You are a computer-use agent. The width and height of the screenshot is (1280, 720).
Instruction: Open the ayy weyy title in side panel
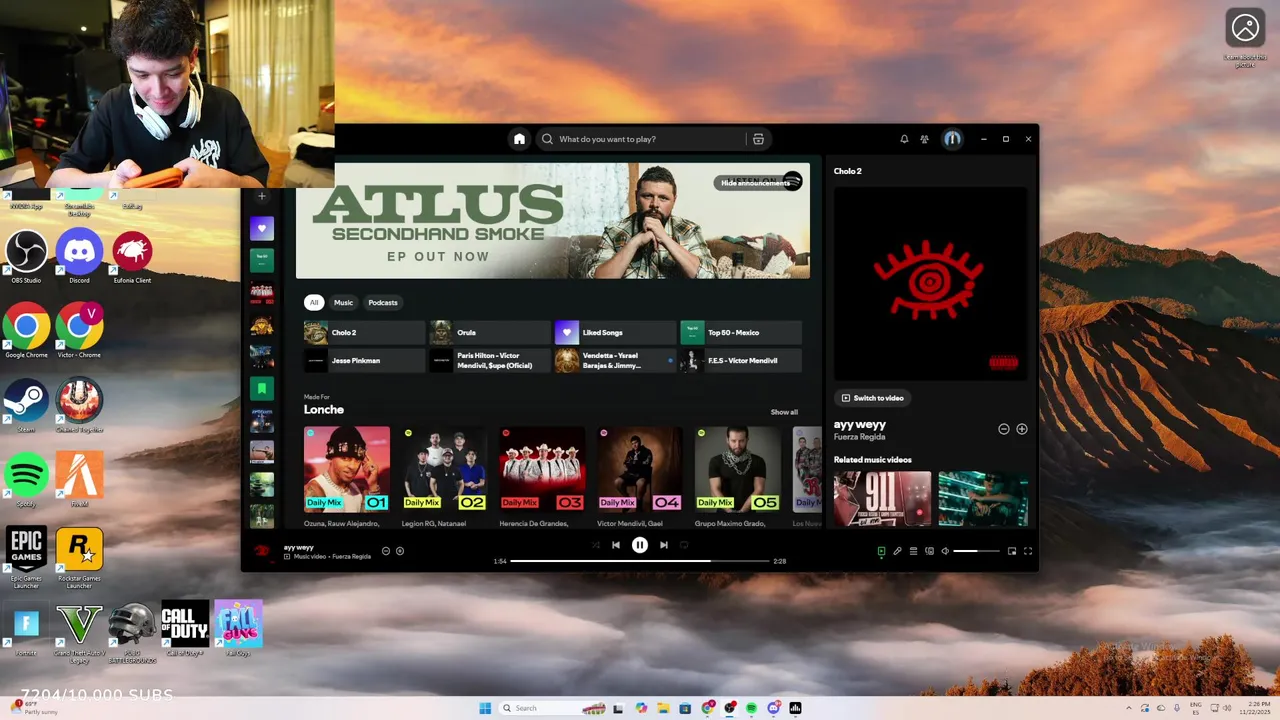click(x=860, y=424)
